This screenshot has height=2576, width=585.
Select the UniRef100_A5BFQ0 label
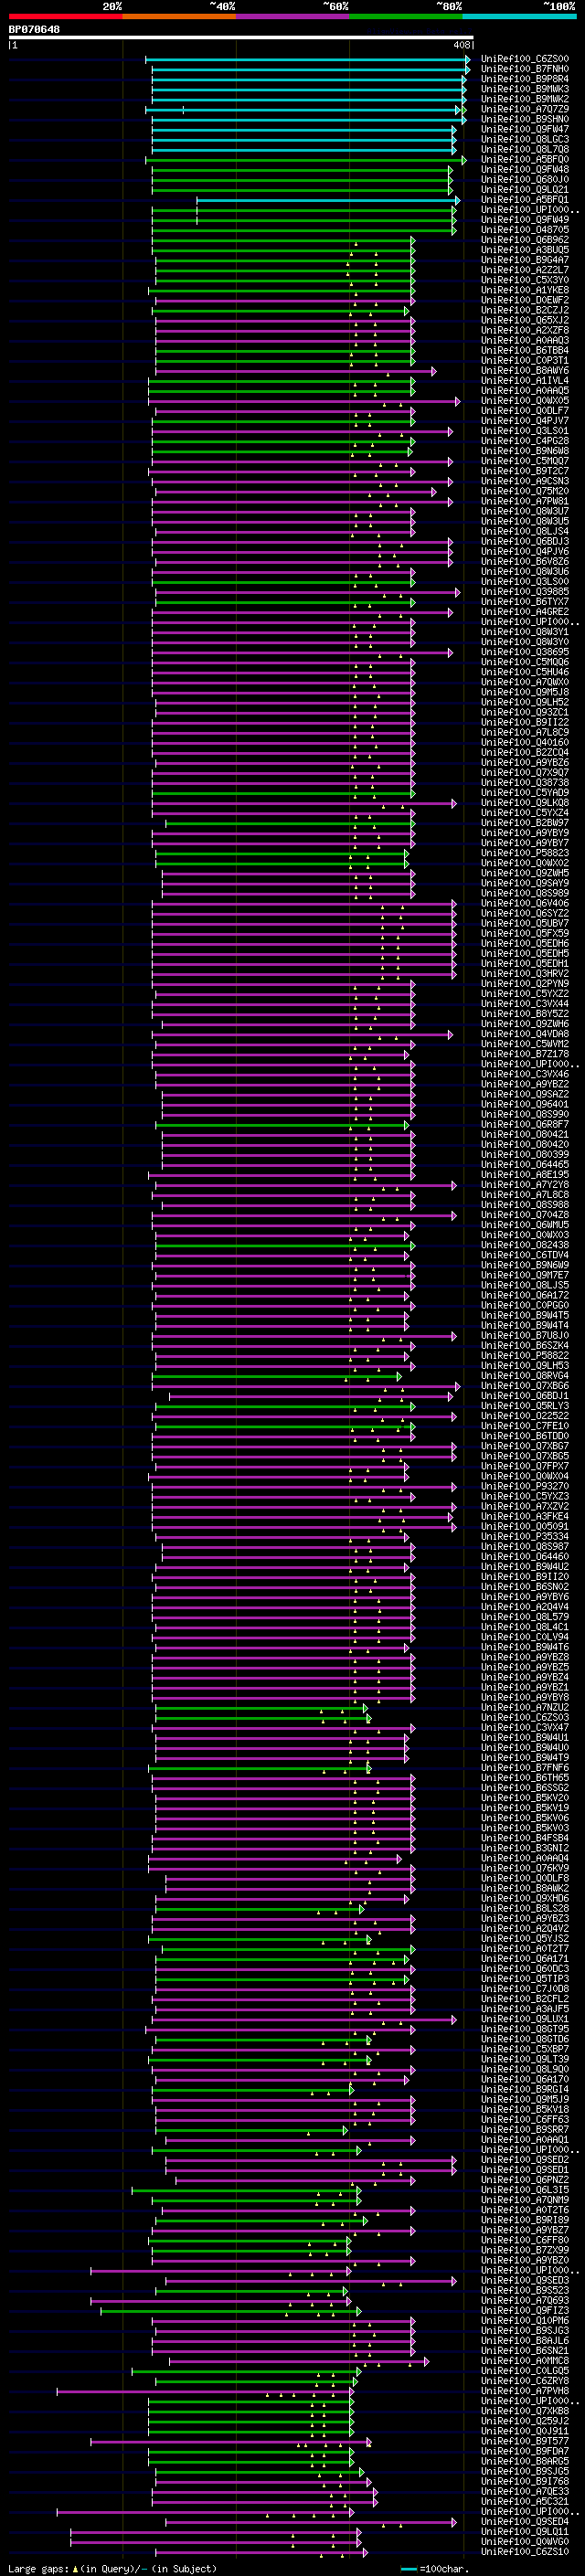[x=525, y=159]
